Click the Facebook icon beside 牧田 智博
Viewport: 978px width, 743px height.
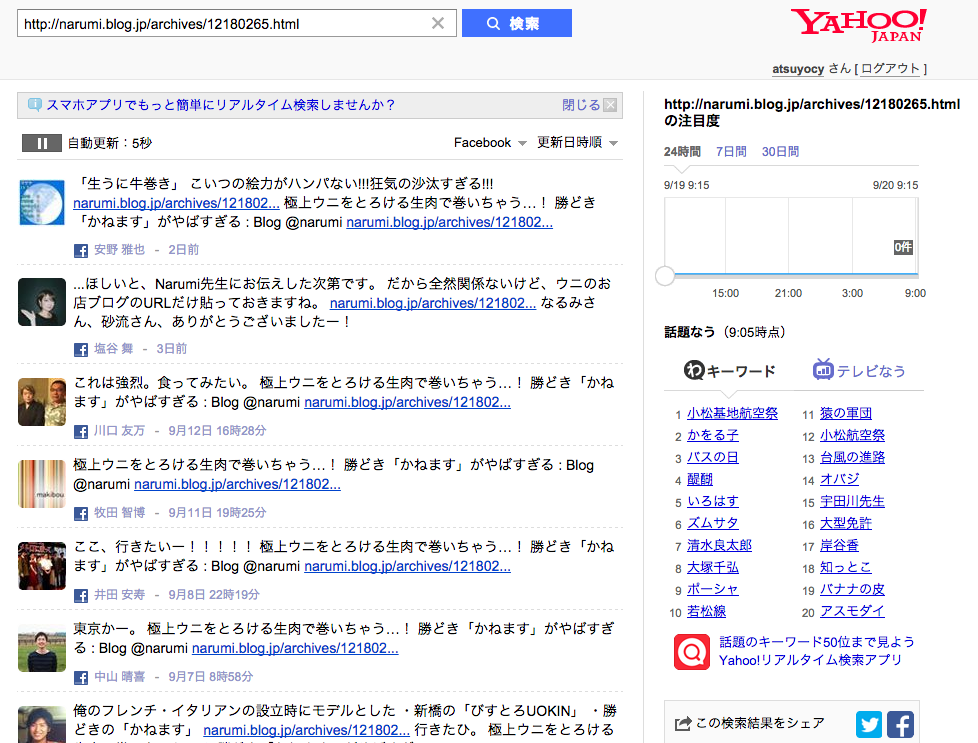pos(80,514)
